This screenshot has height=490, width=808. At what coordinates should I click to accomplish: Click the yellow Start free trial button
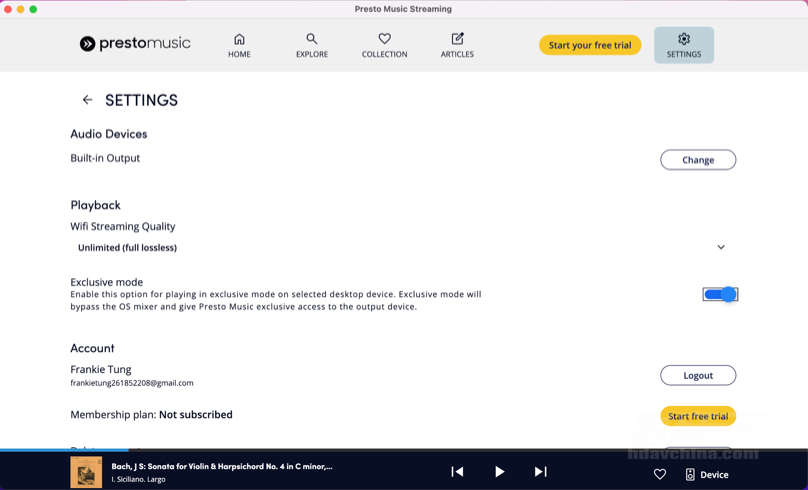pyautogui.click(x=698, y=416)
